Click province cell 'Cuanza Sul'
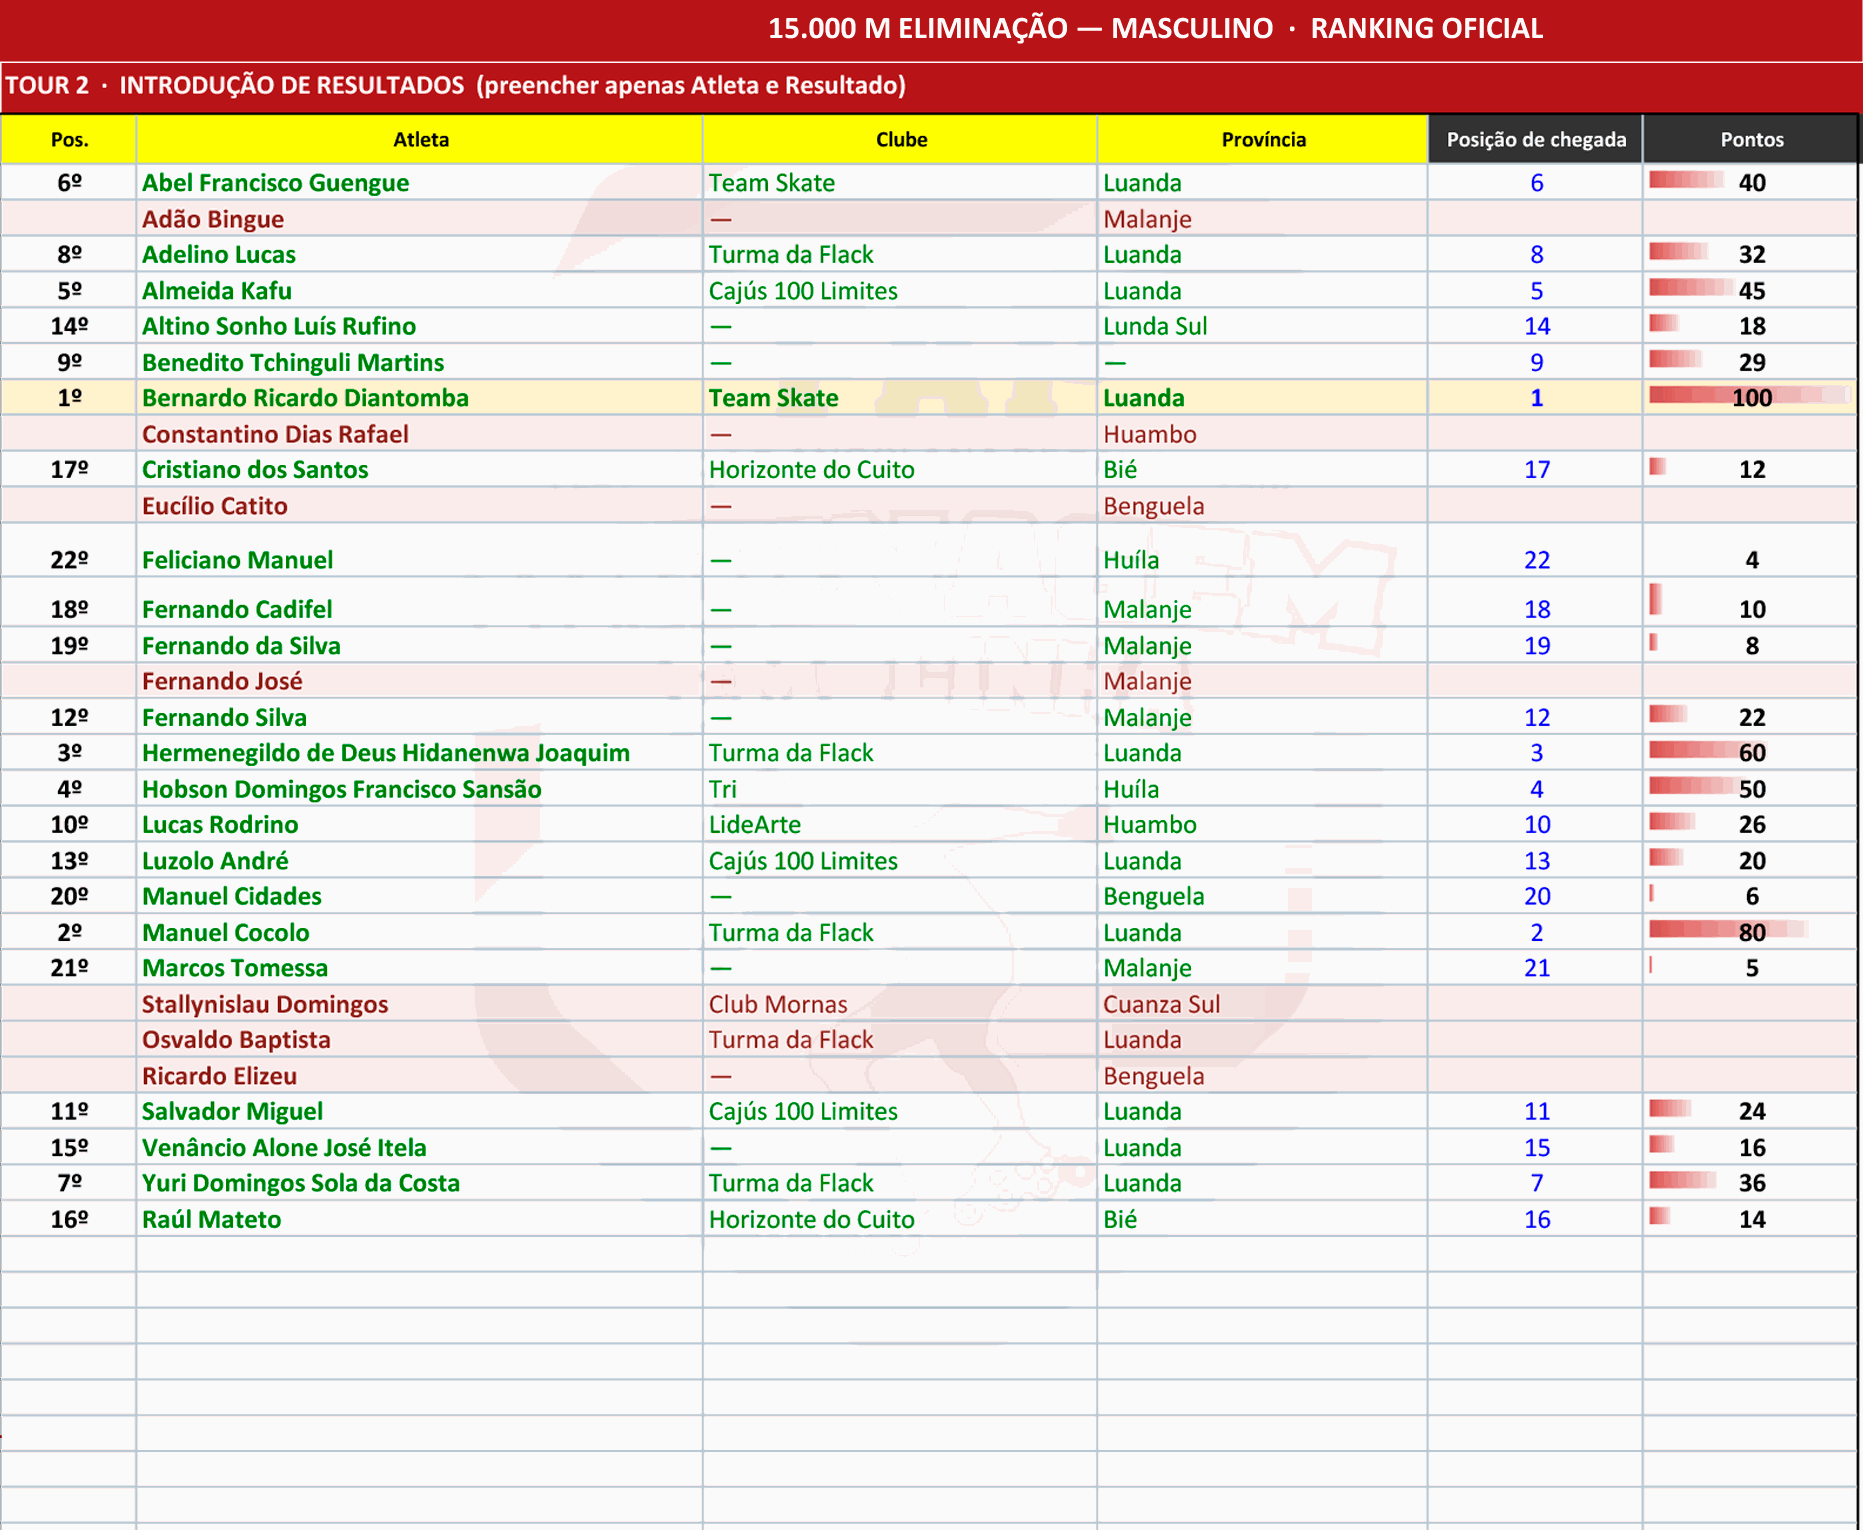The image size is (1863, 1530). (1262, 1003)
